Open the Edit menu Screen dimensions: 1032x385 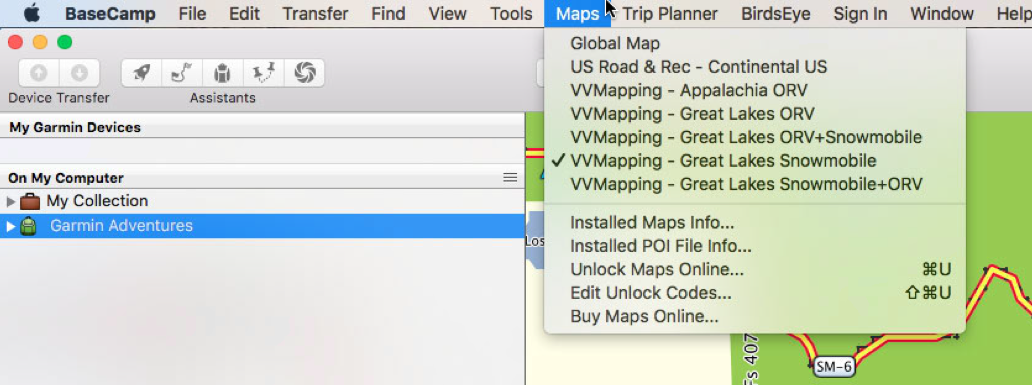244,13
